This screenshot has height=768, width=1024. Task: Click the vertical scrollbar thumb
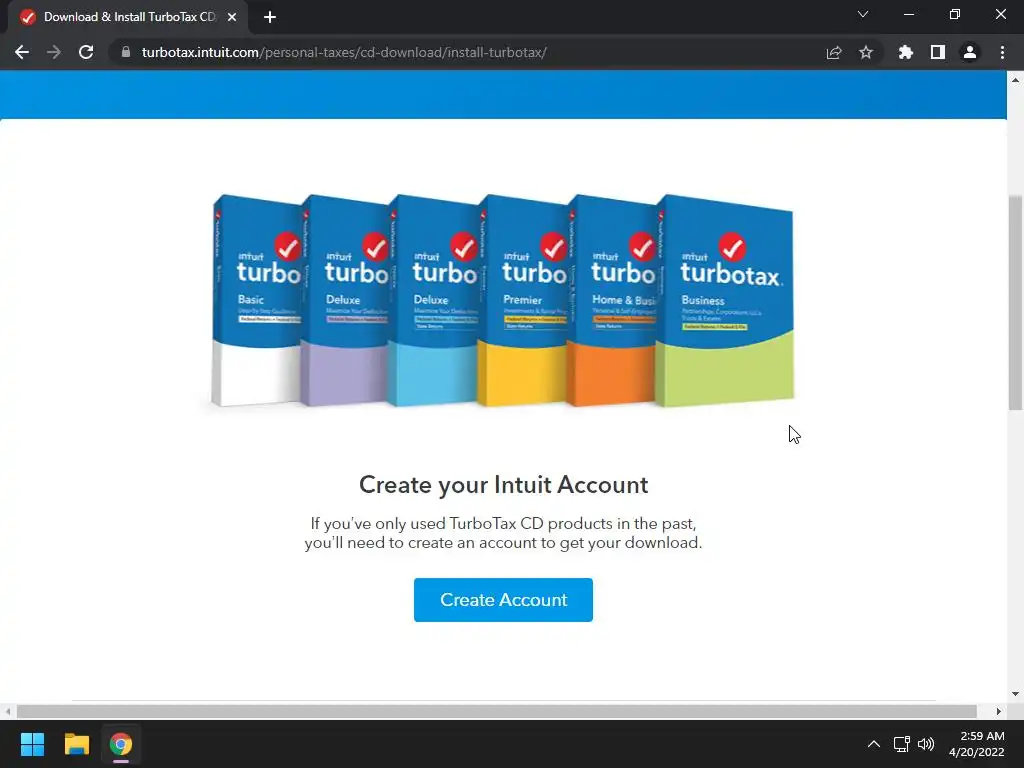tap(1015, 302)
